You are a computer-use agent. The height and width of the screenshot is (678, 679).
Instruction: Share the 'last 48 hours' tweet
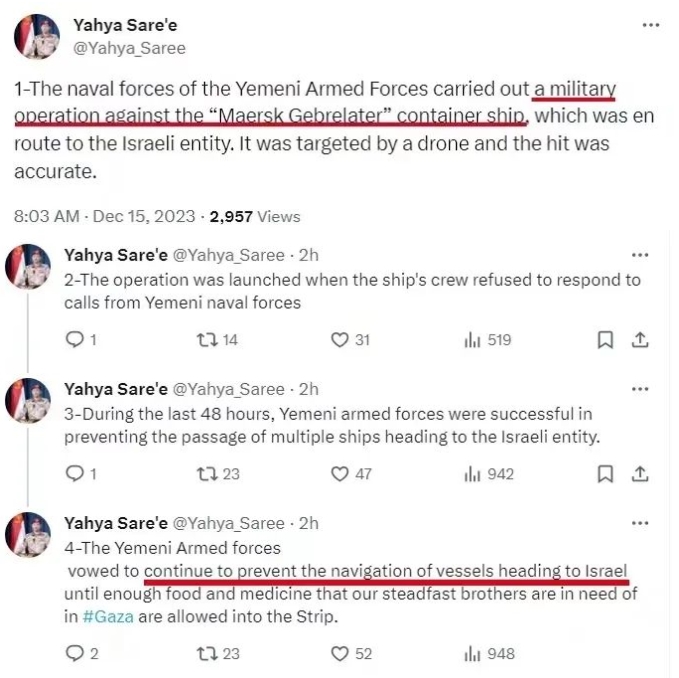(x=640, y=473)
